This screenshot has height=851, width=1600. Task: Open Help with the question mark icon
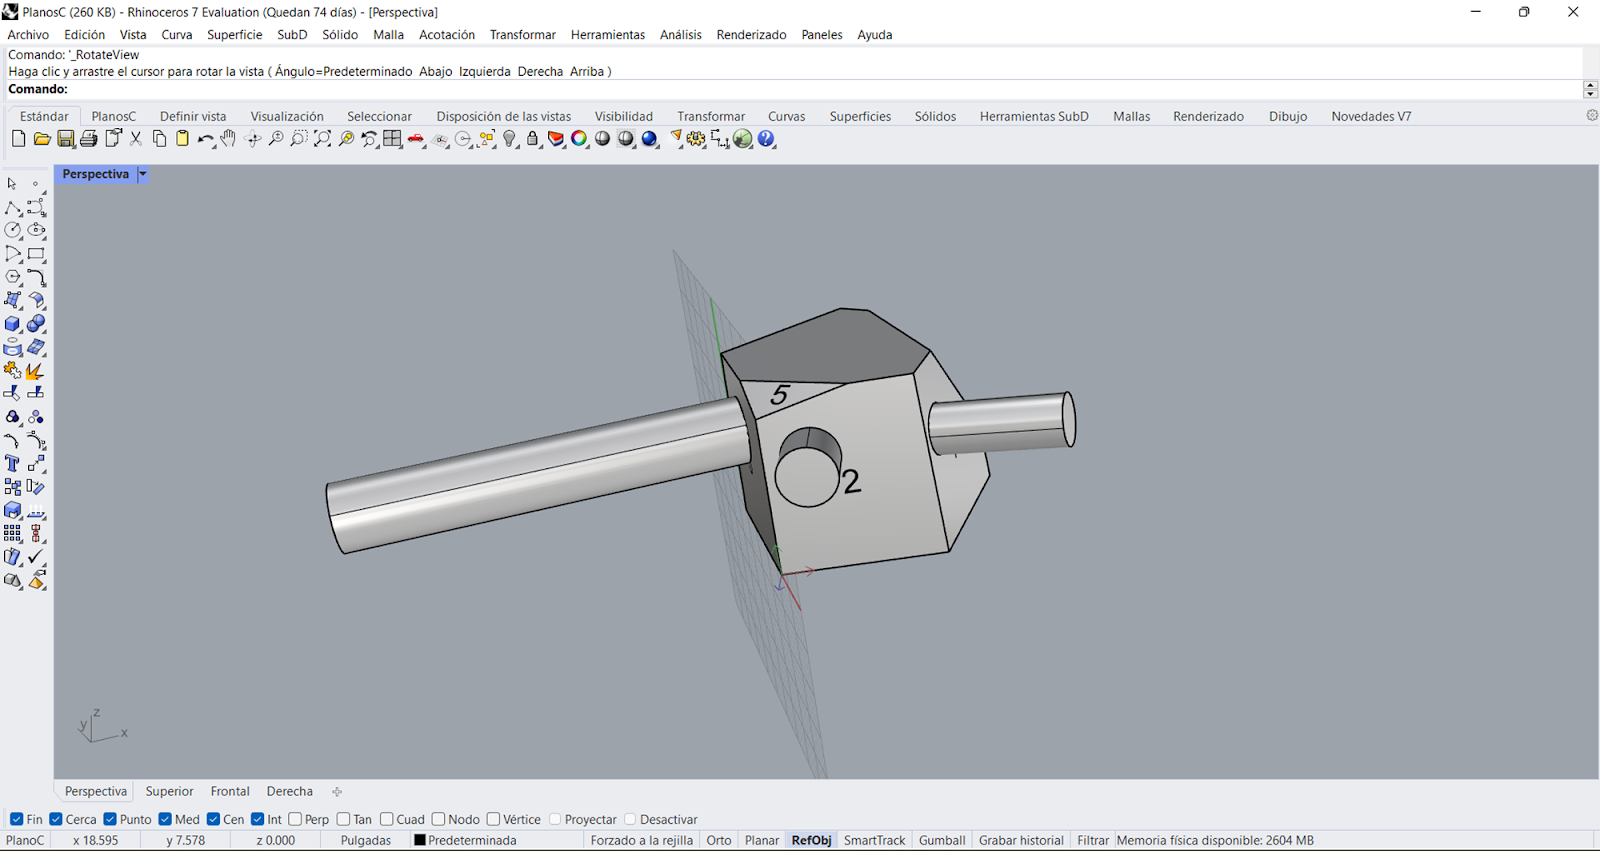pyautogui.click(x=767, y=139)
